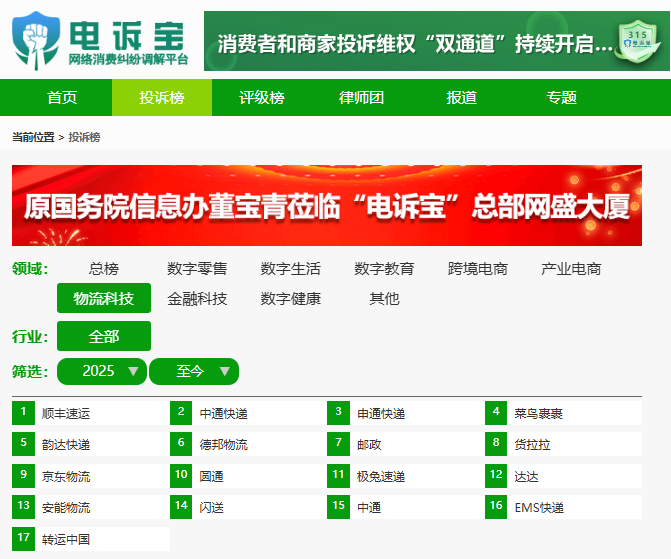Viewport: 671px width, 559px height.
Task: Open 圆通 in the ranking list
Action: [x=211, y=476]
